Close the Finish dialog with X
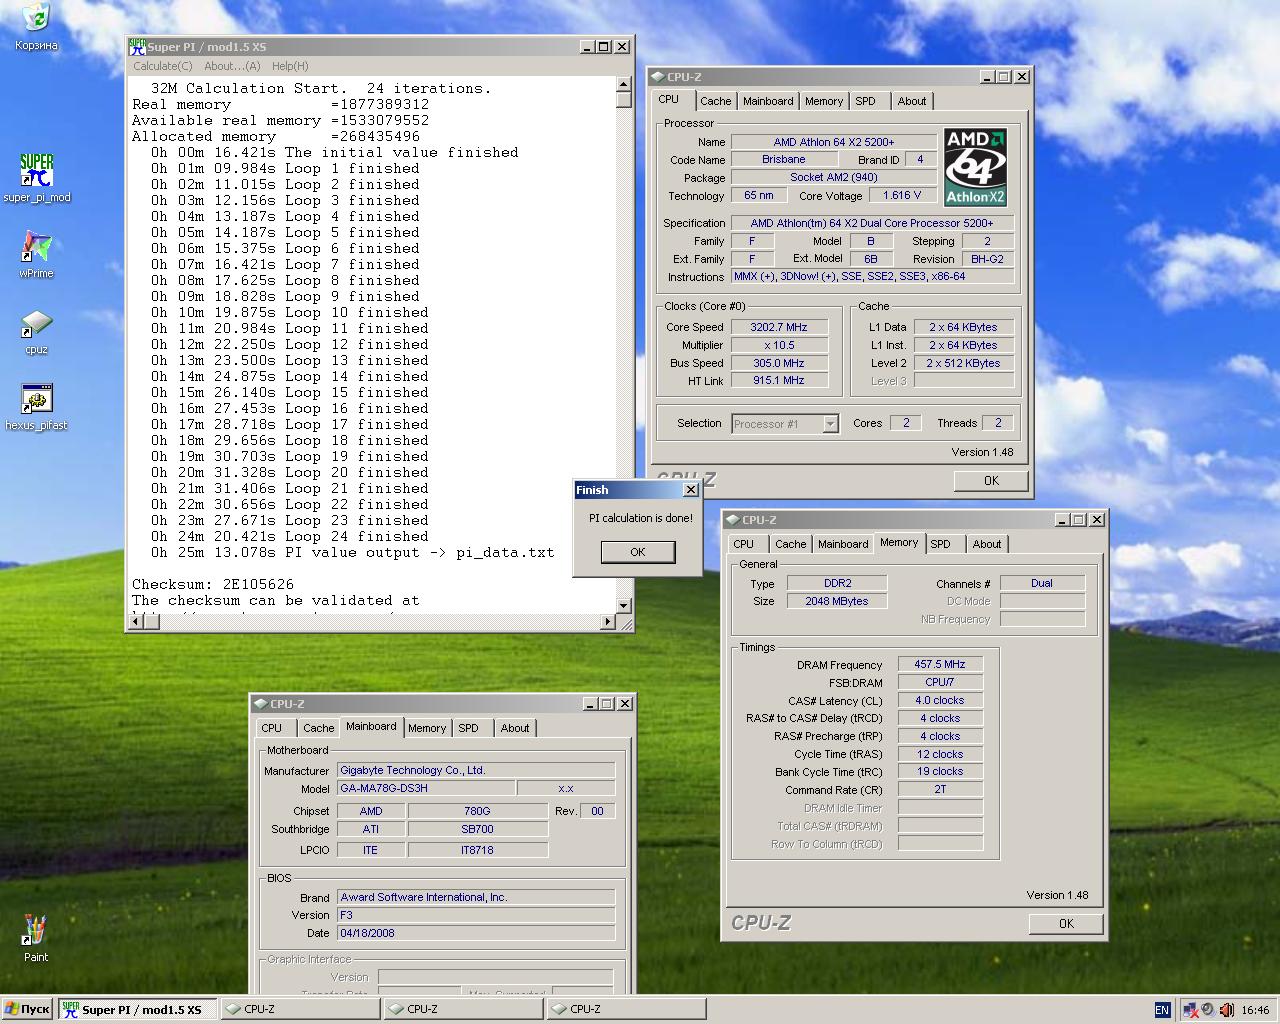Viewport: 1280px width, 1024px height. coord(690,490)
